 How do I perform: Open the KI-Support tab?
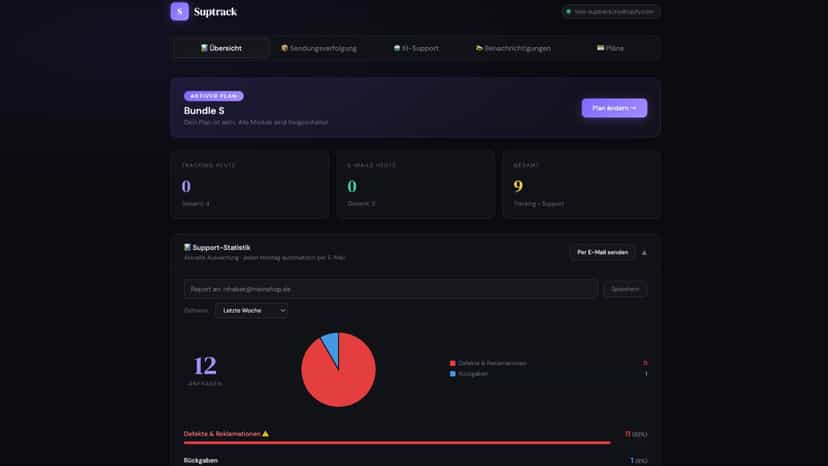[416, 48]
